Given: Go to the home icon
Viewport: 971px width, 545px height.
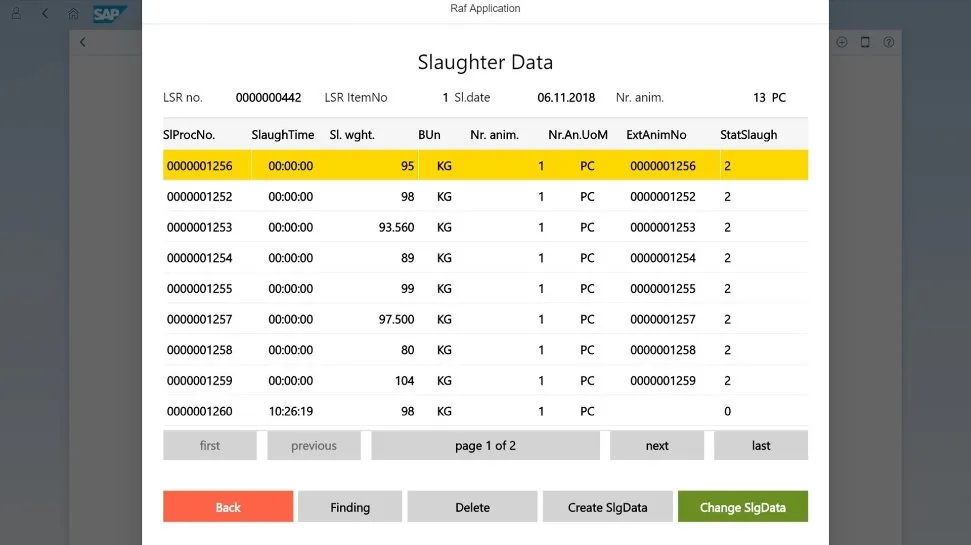Looking at the screenshot, I should tap(73, 14).
